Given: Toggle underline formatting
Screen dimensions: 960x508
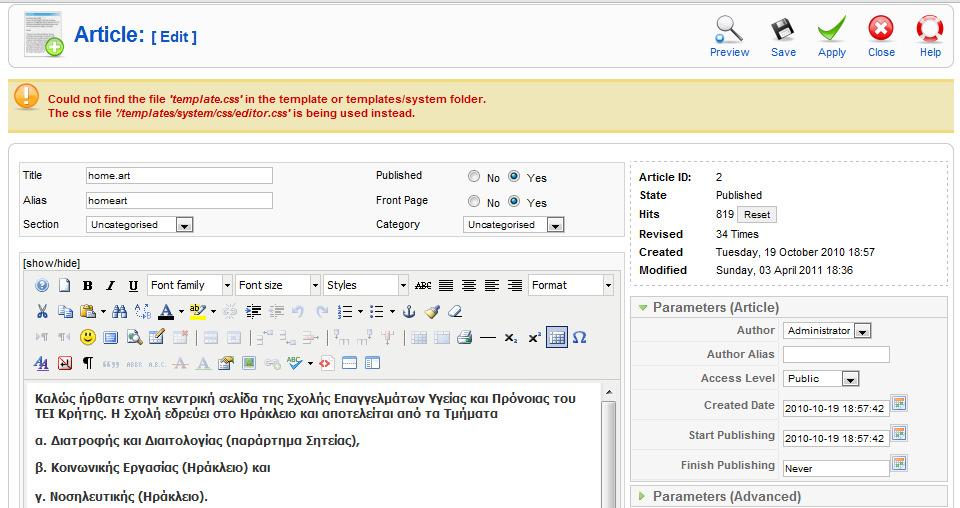Looking at the screenshot, I should [x=133, y=285].
